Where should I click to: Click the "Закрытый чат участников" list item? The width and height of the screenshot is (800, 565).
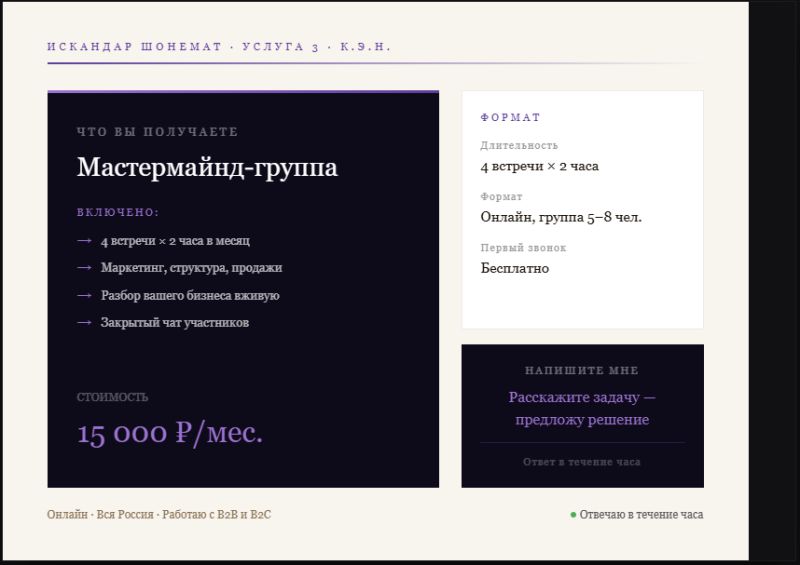tap(174, 323)
